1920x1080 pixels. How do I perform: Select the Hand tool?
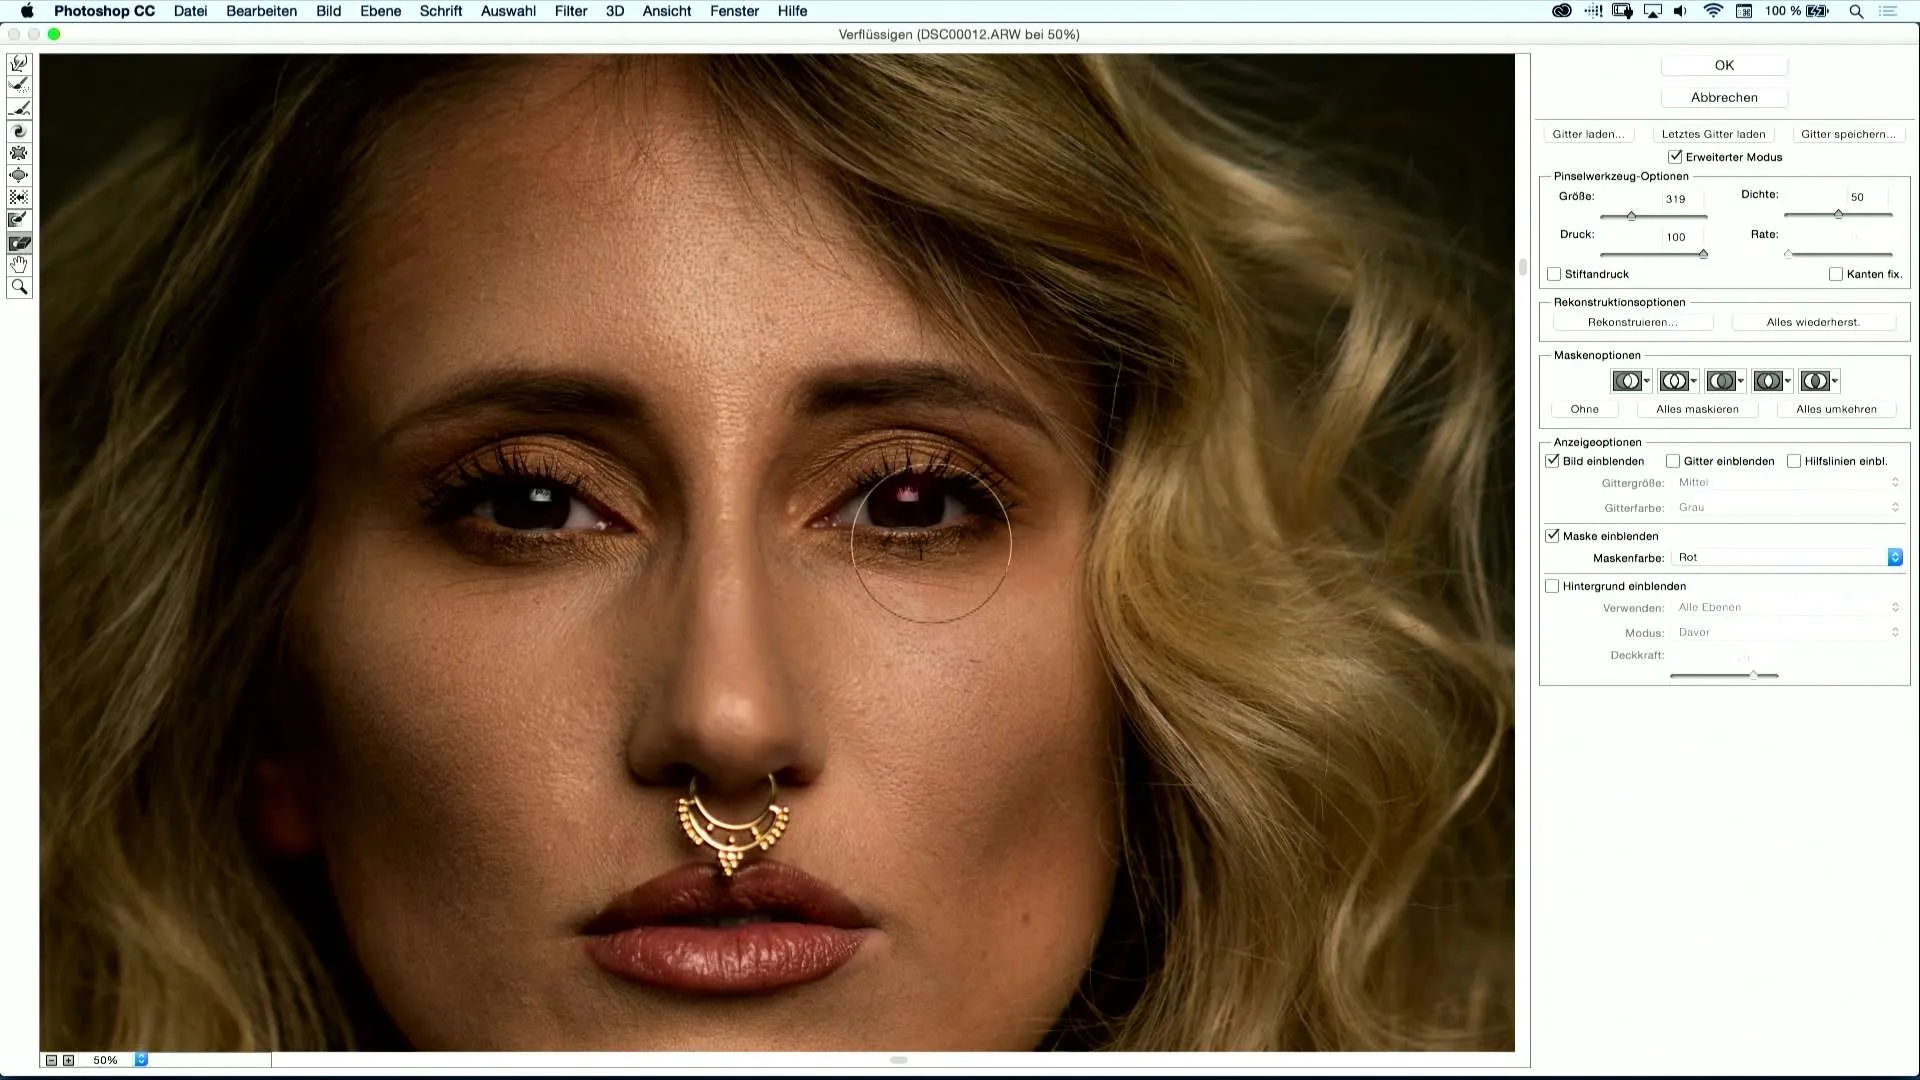19,265
